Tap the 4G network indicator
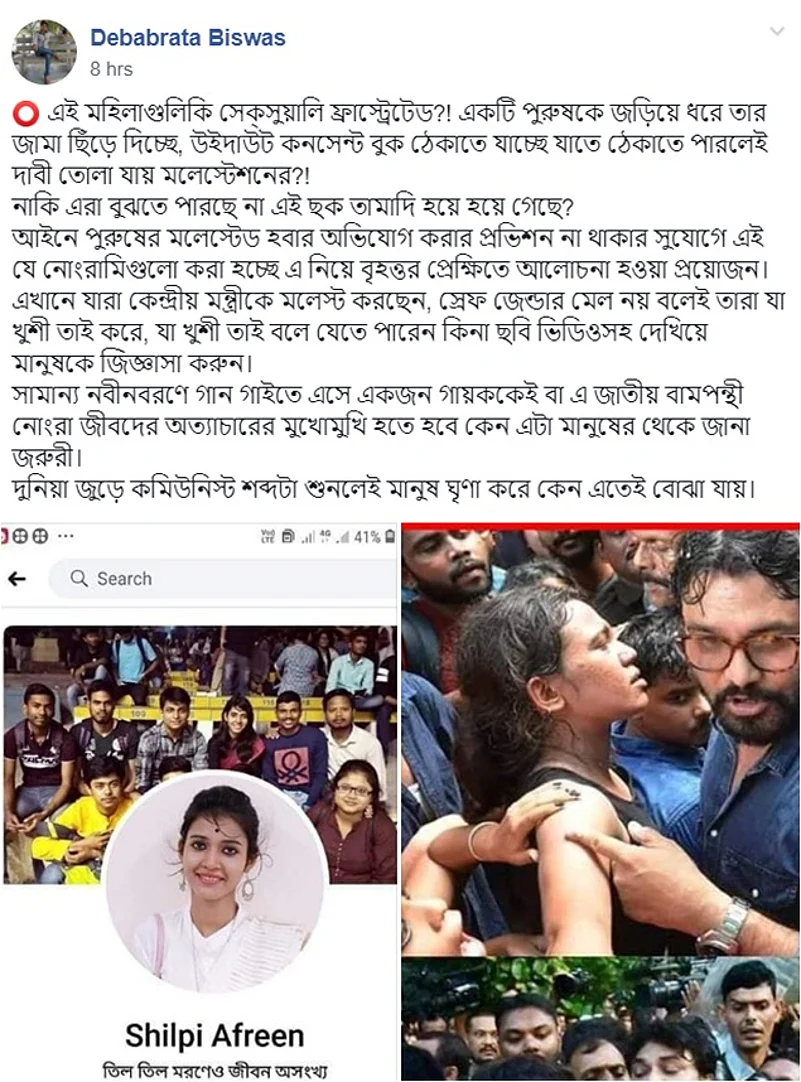 coord(325,535)
